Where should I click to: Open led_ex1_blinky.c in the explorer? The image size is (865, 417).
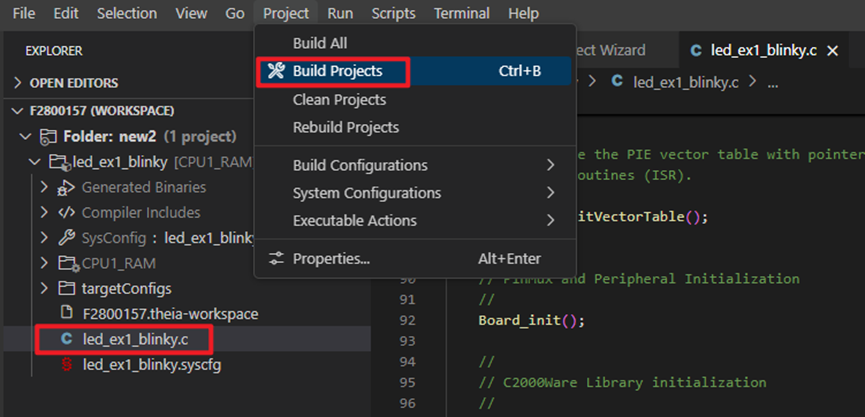[136, 339]
